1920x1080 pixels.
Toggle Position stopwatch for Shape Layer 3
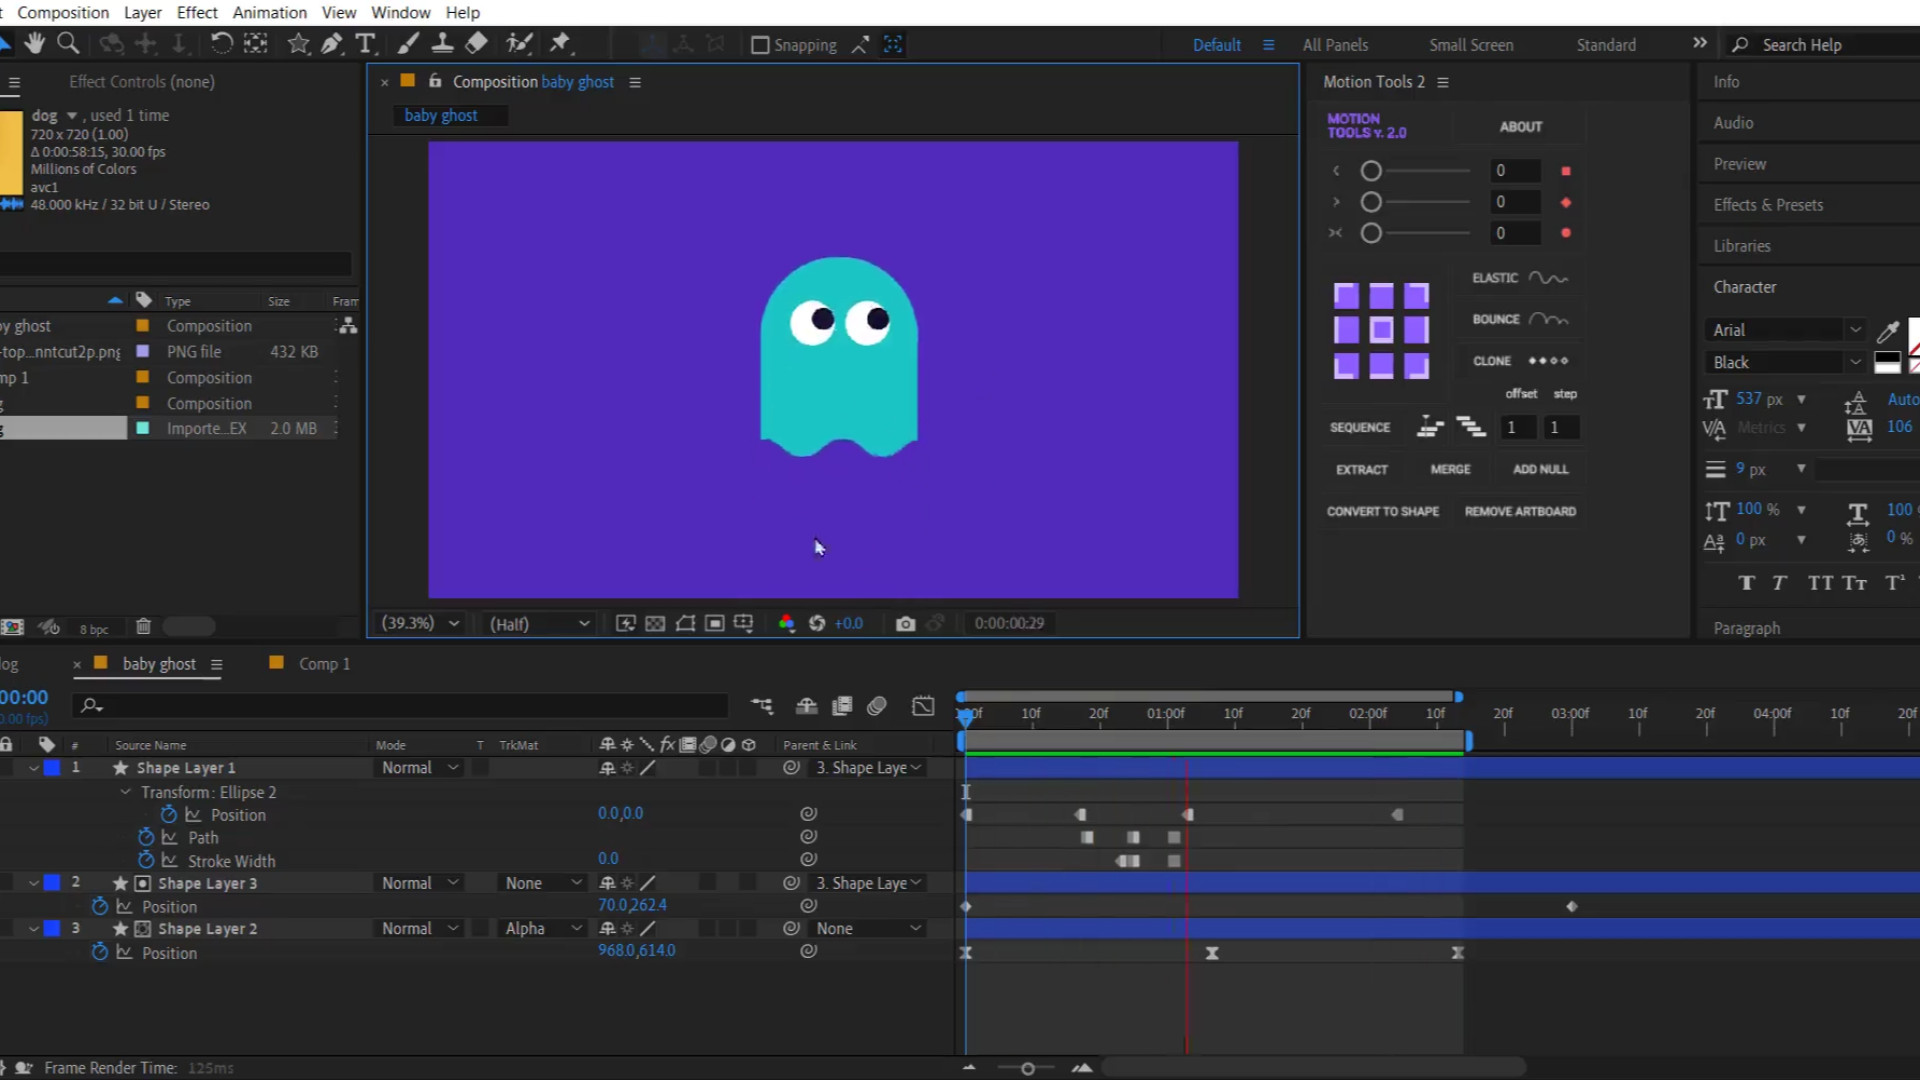click(x=99, y=906)
